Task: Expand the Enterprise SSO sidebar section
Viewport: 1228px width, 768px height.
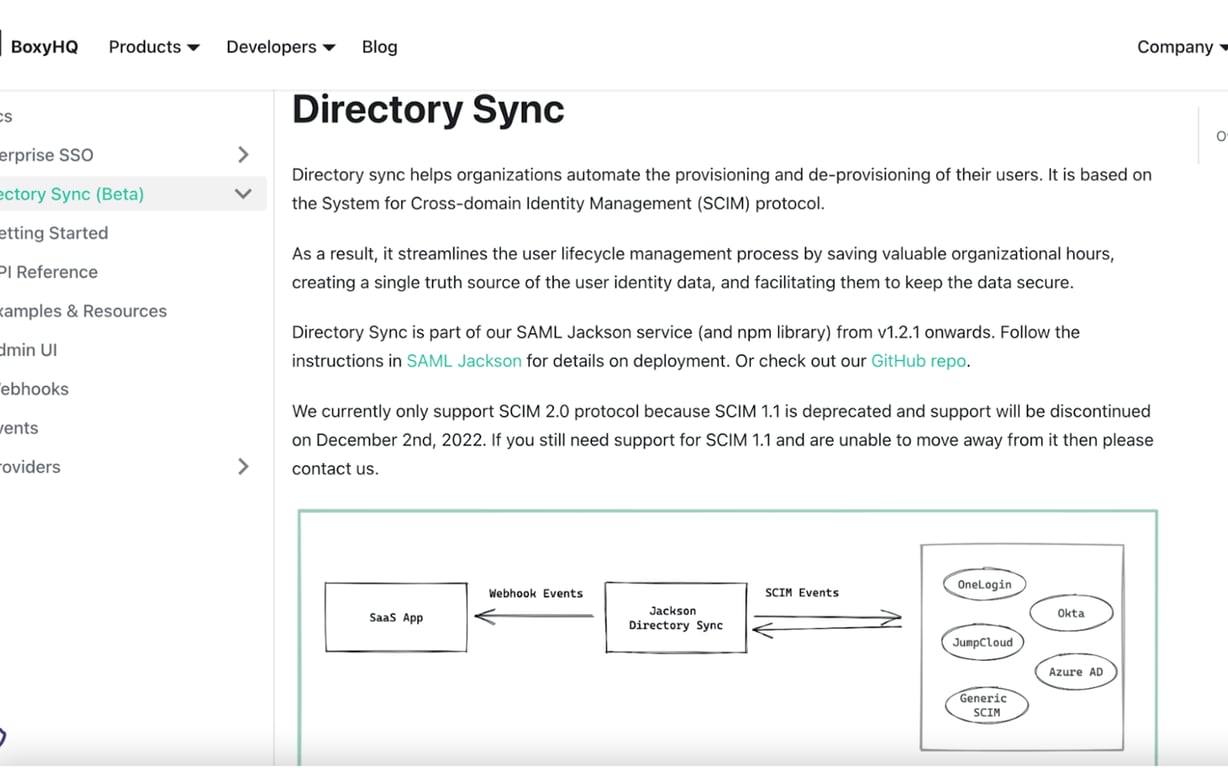Action: 242,155
